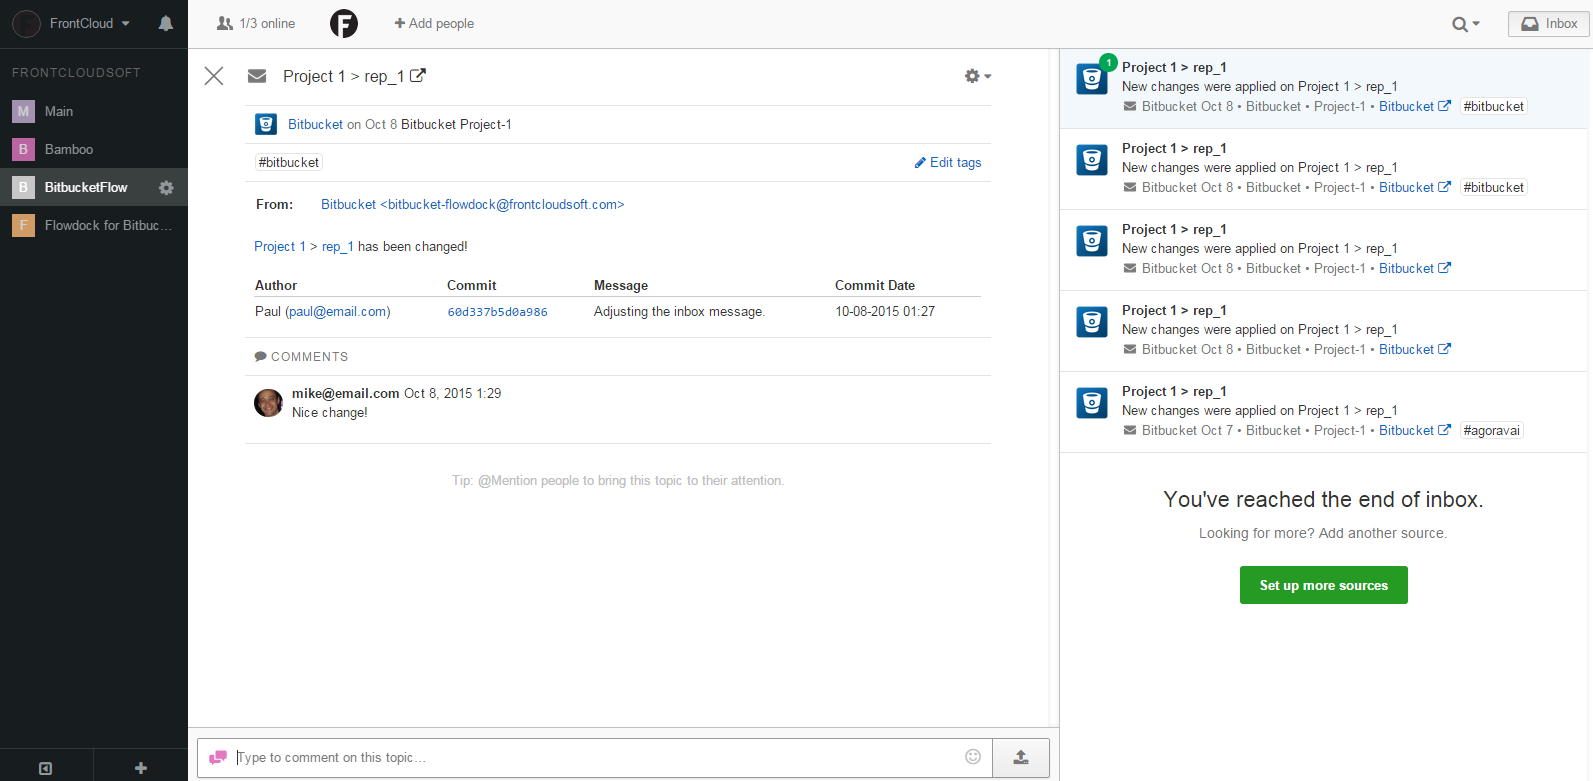Click Bitbucket icon on third inbox item

tap(1092, 241)
